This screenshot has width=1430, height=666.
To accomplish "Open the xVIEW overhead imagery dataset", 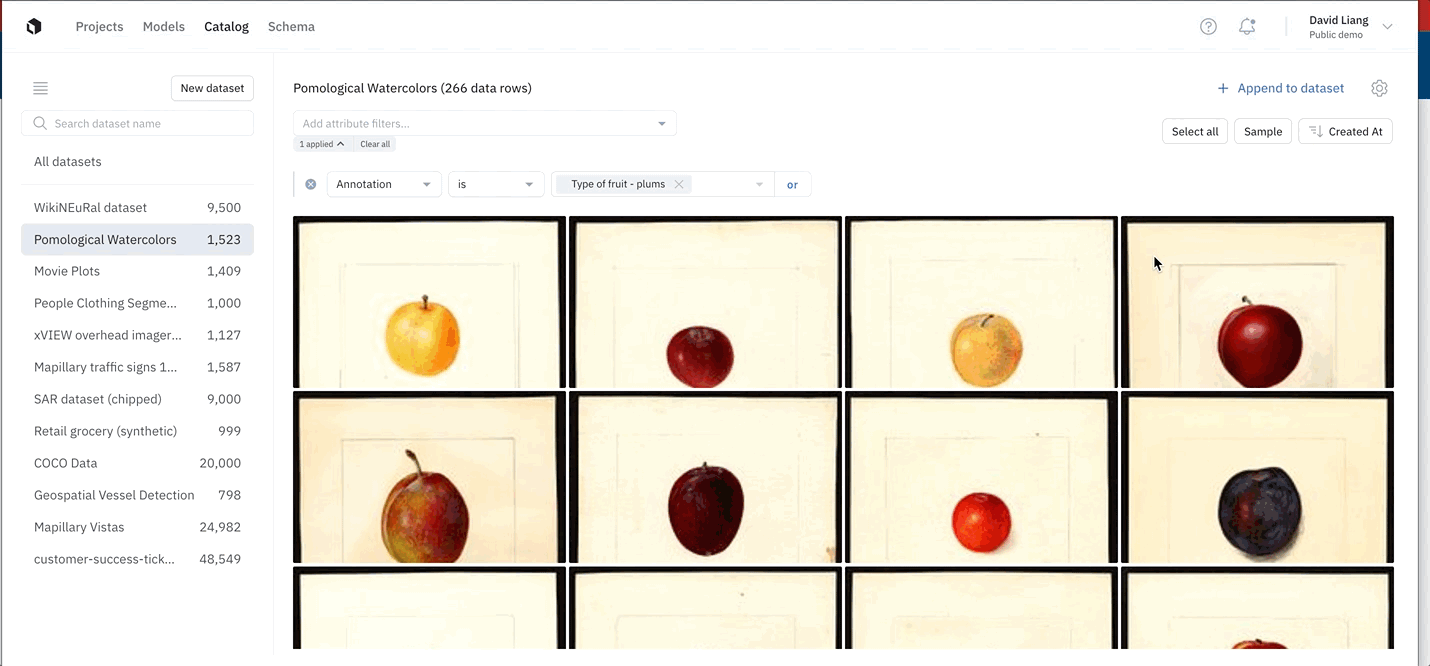I will [x=137, y=335].
